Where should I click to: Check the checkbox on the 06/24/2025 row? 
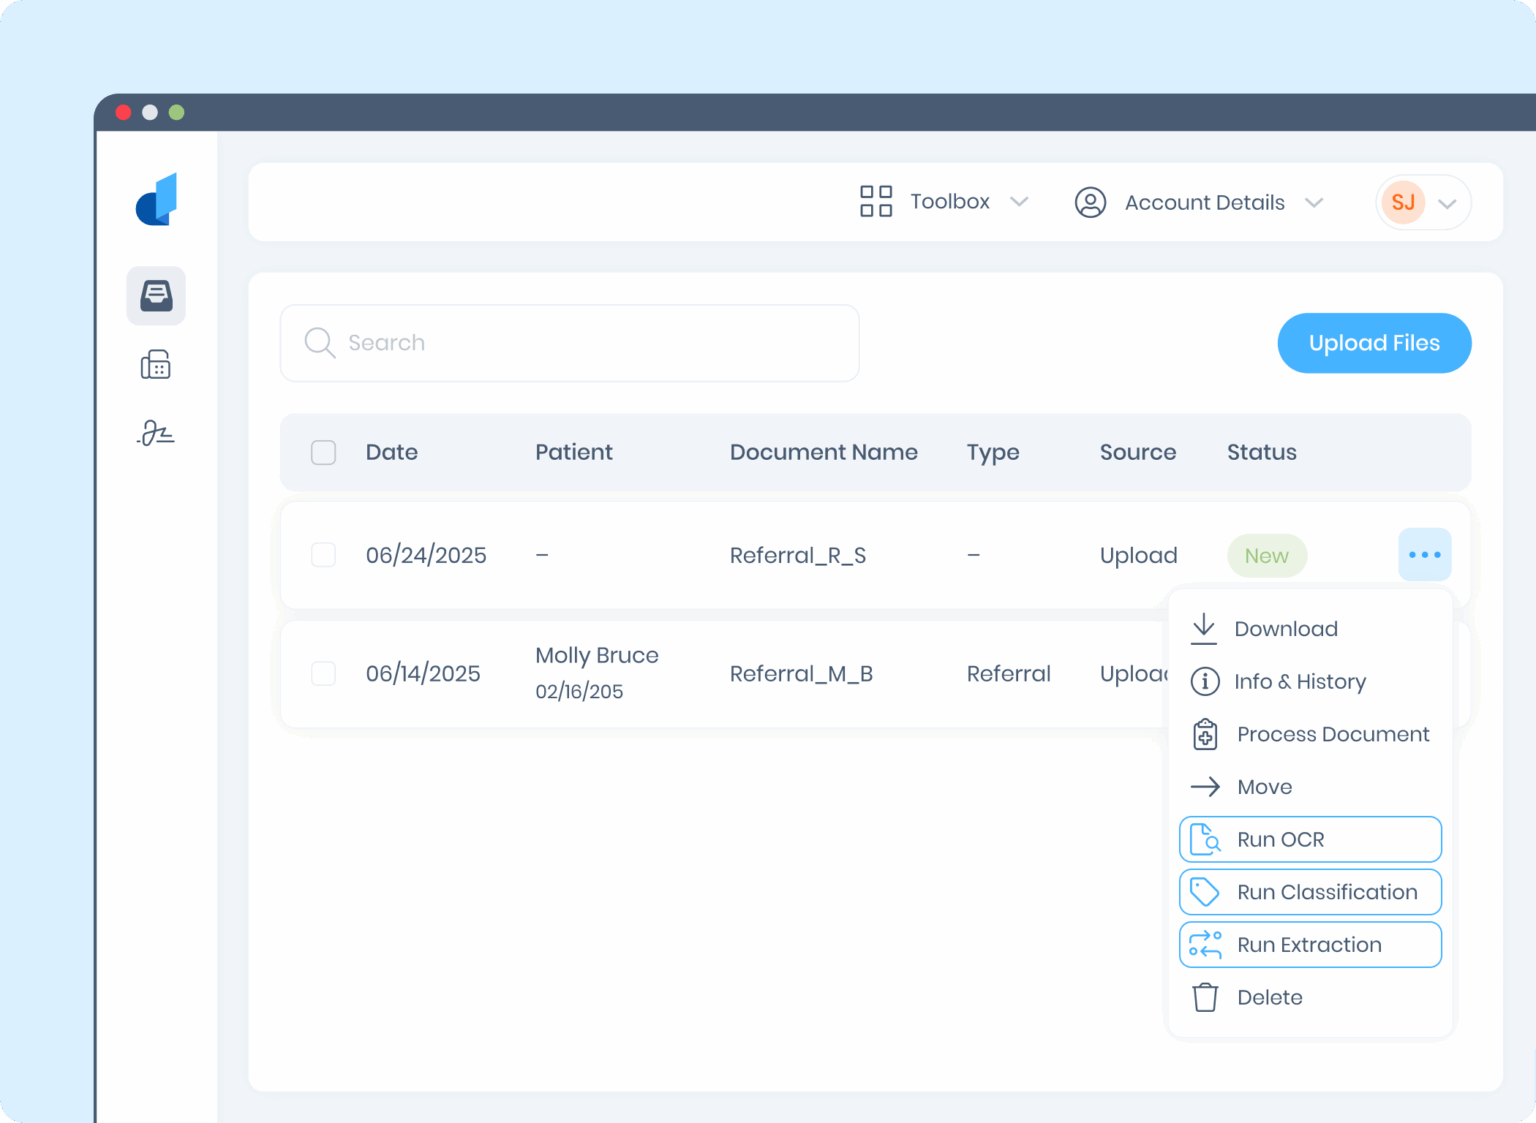coord(323,555)
